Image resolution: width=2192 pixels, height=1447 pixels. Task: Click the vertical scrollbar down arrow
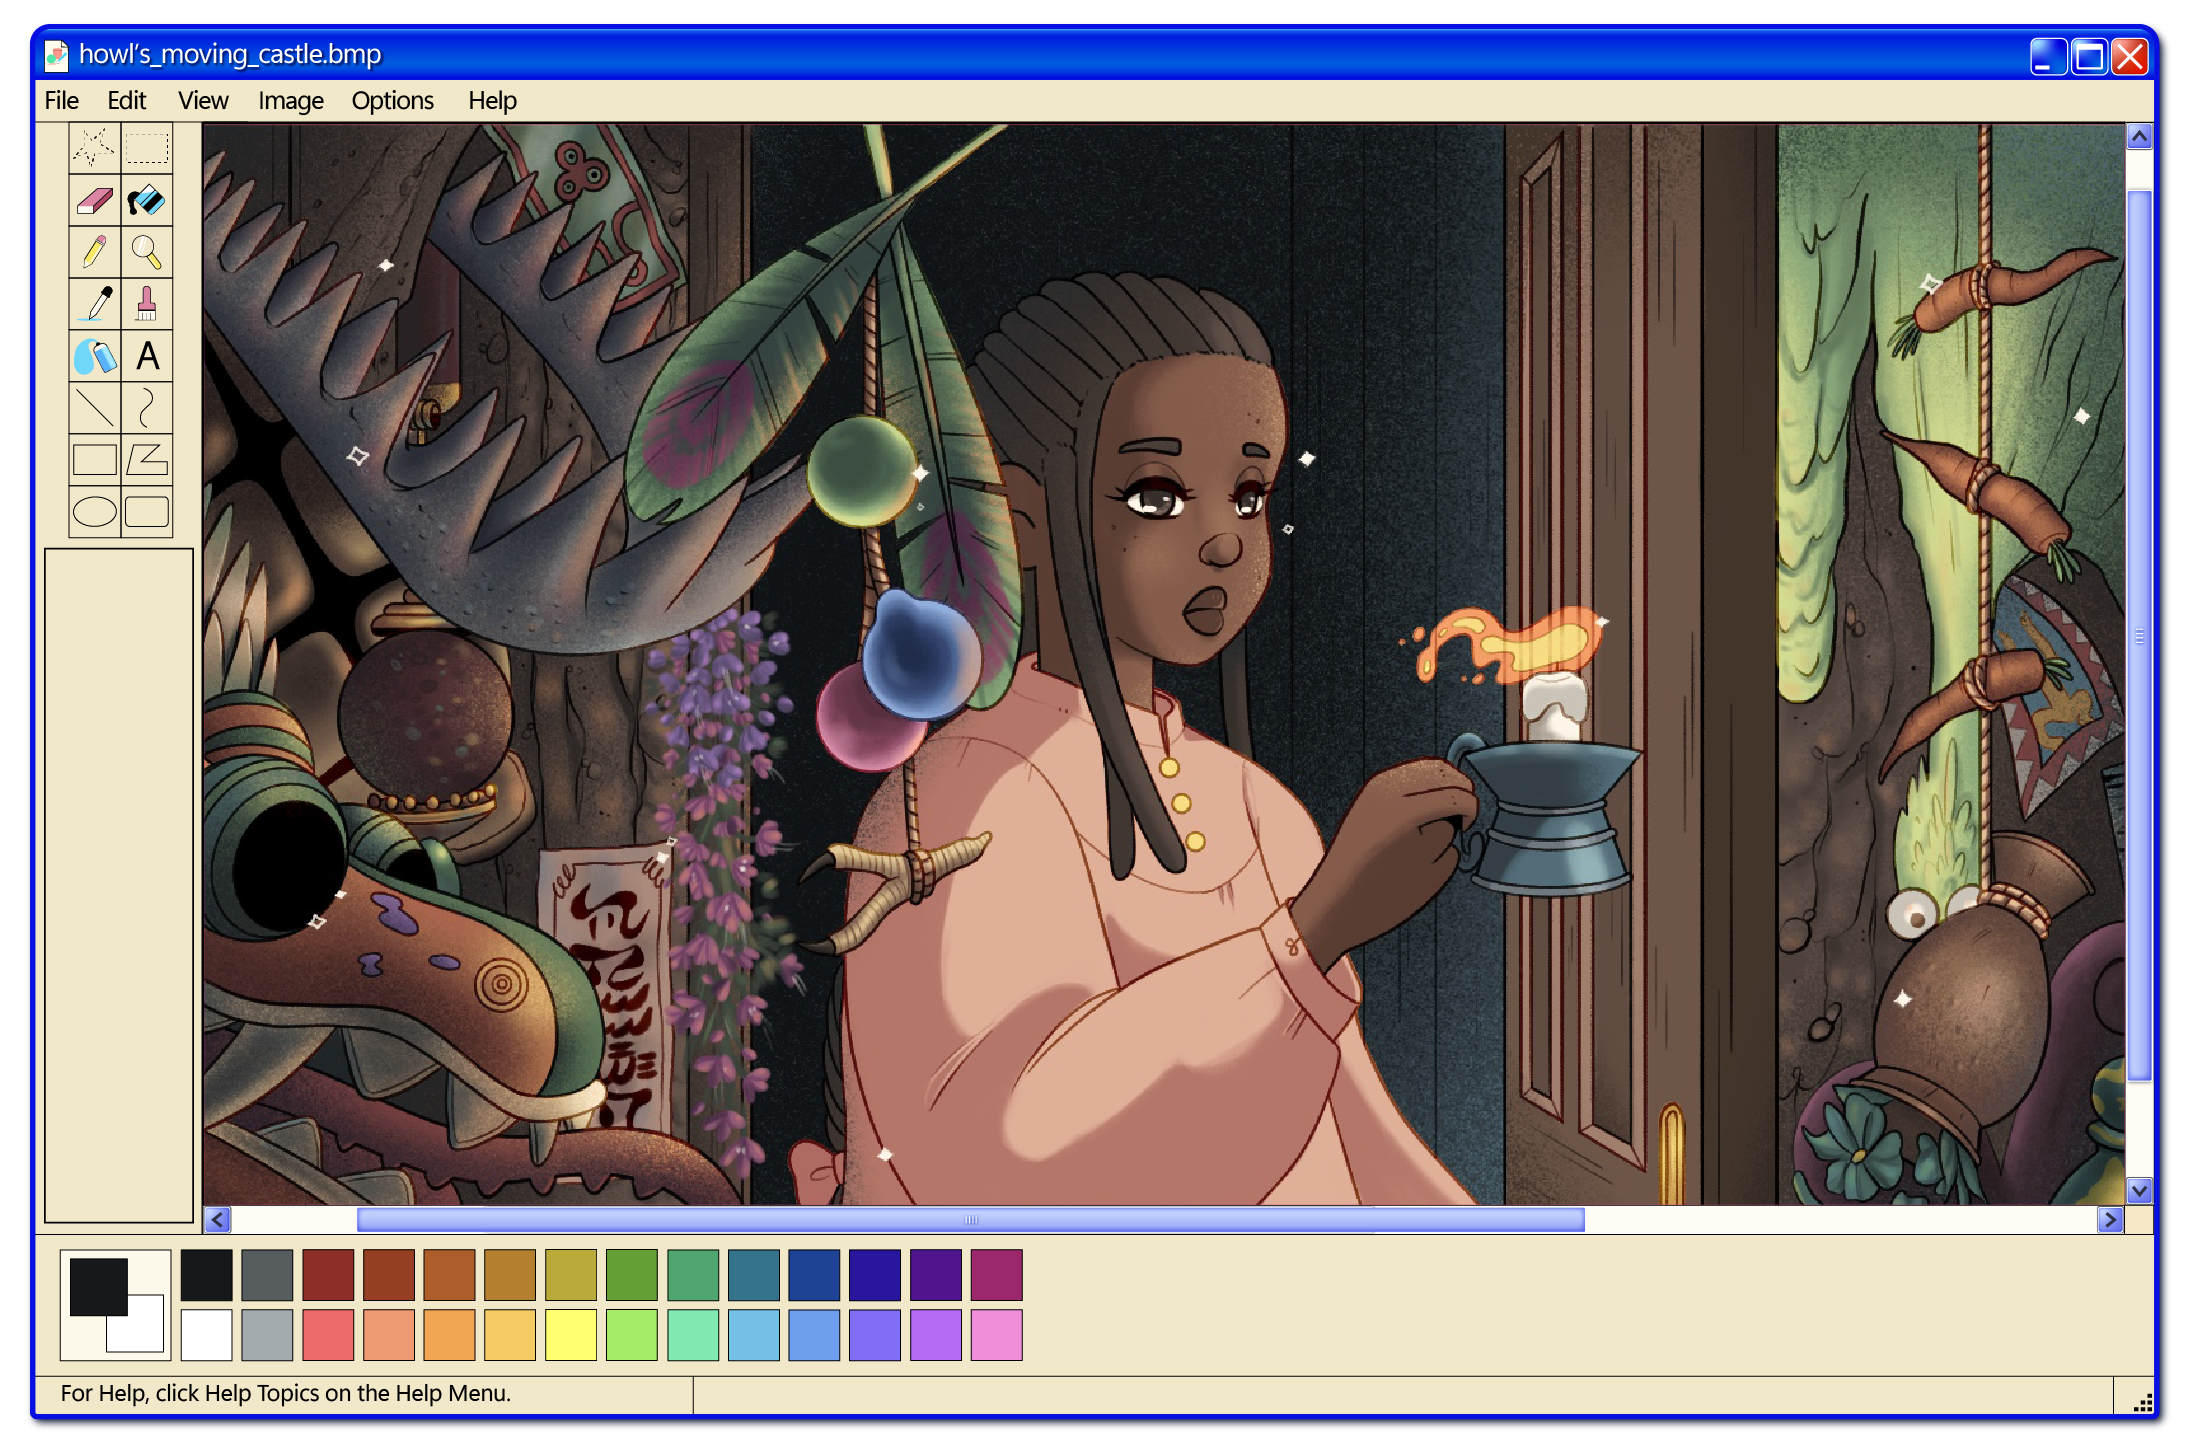pos(2139,1190)
